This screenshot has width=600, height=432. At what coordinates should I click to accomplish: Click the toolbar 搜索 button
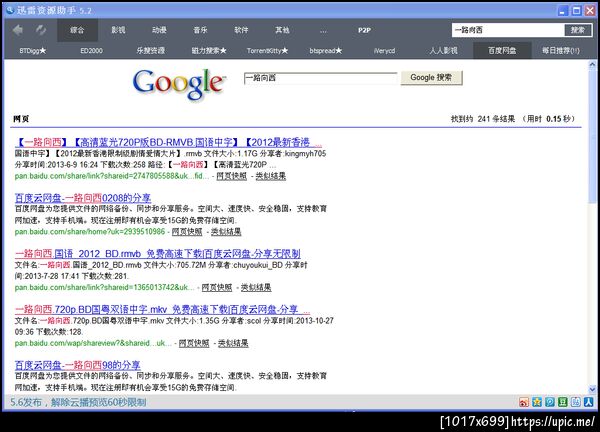[577, 30]
